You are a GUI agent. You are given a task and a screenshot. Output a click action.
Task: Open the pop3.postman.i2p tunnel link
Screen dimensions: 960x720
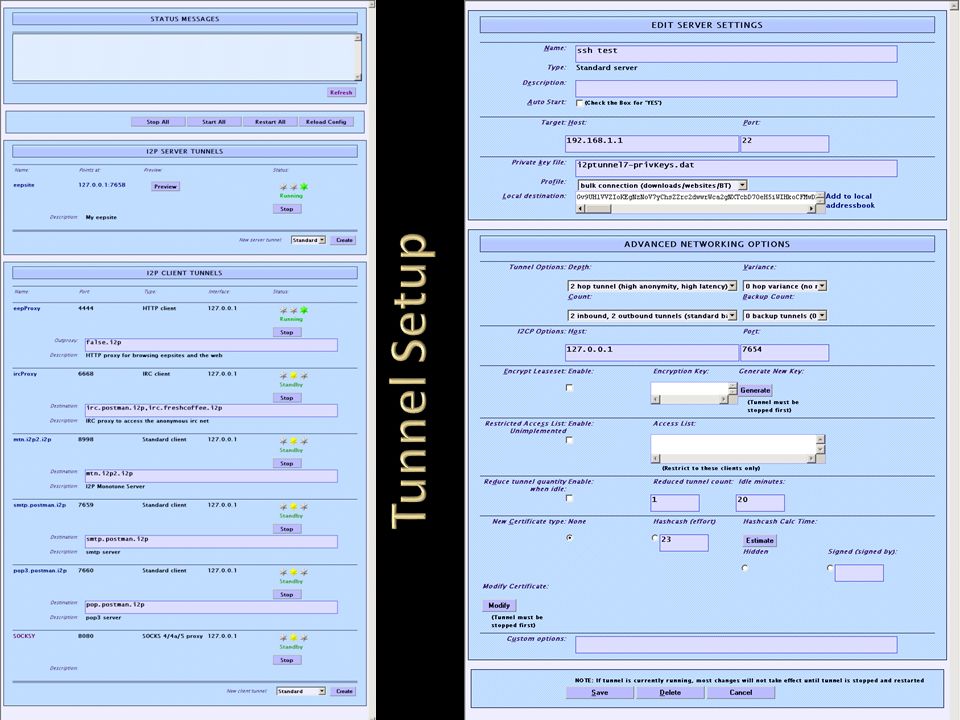click(40, 570)
